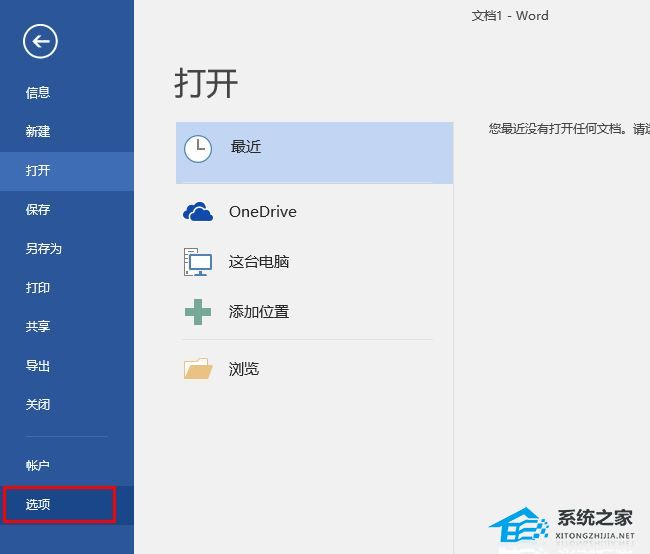Select the OneDrive location label
Viewport: 650px width, 554px height.
pyautogui.click(x=263, y=212)
